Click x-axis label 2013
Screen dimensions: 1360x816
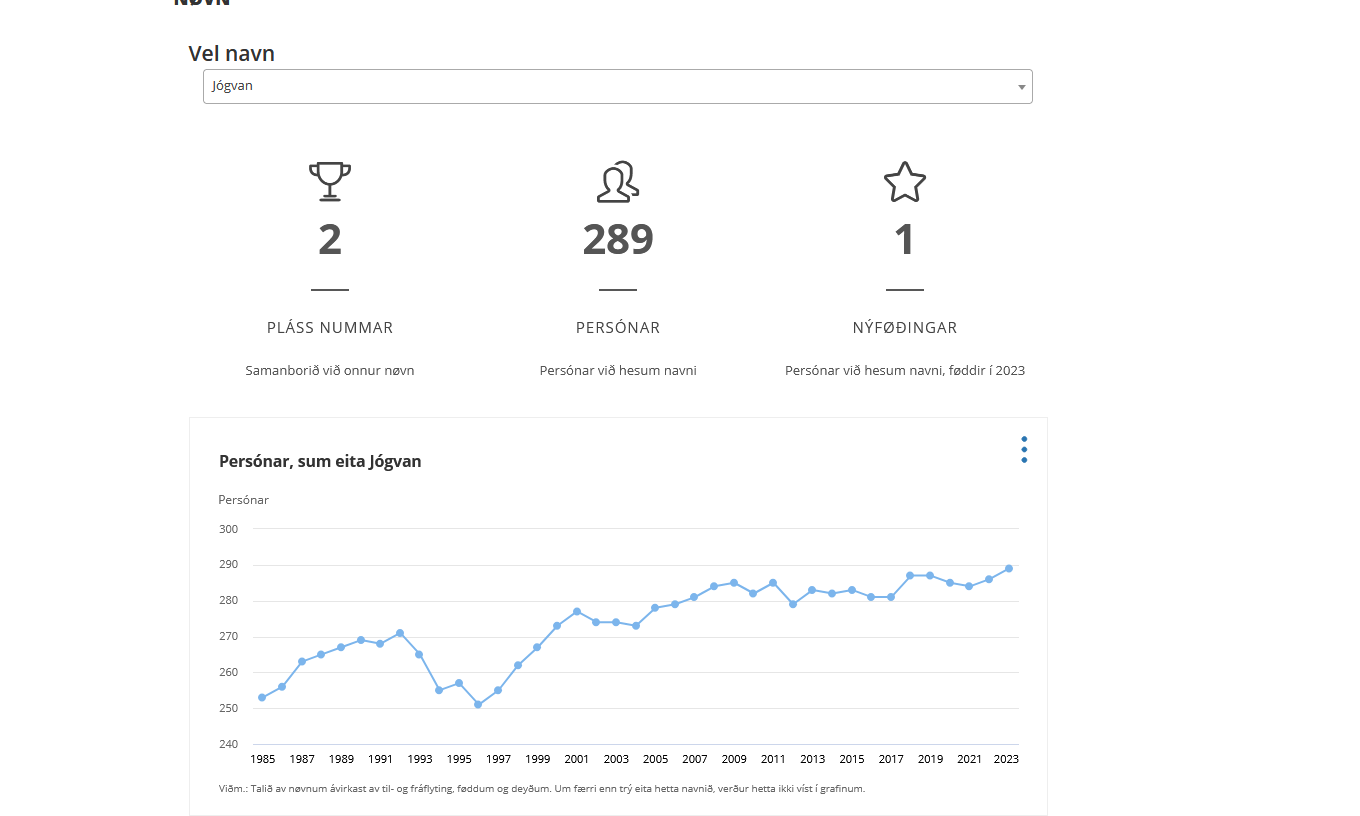pyautogui.click(x=813, y=759)
